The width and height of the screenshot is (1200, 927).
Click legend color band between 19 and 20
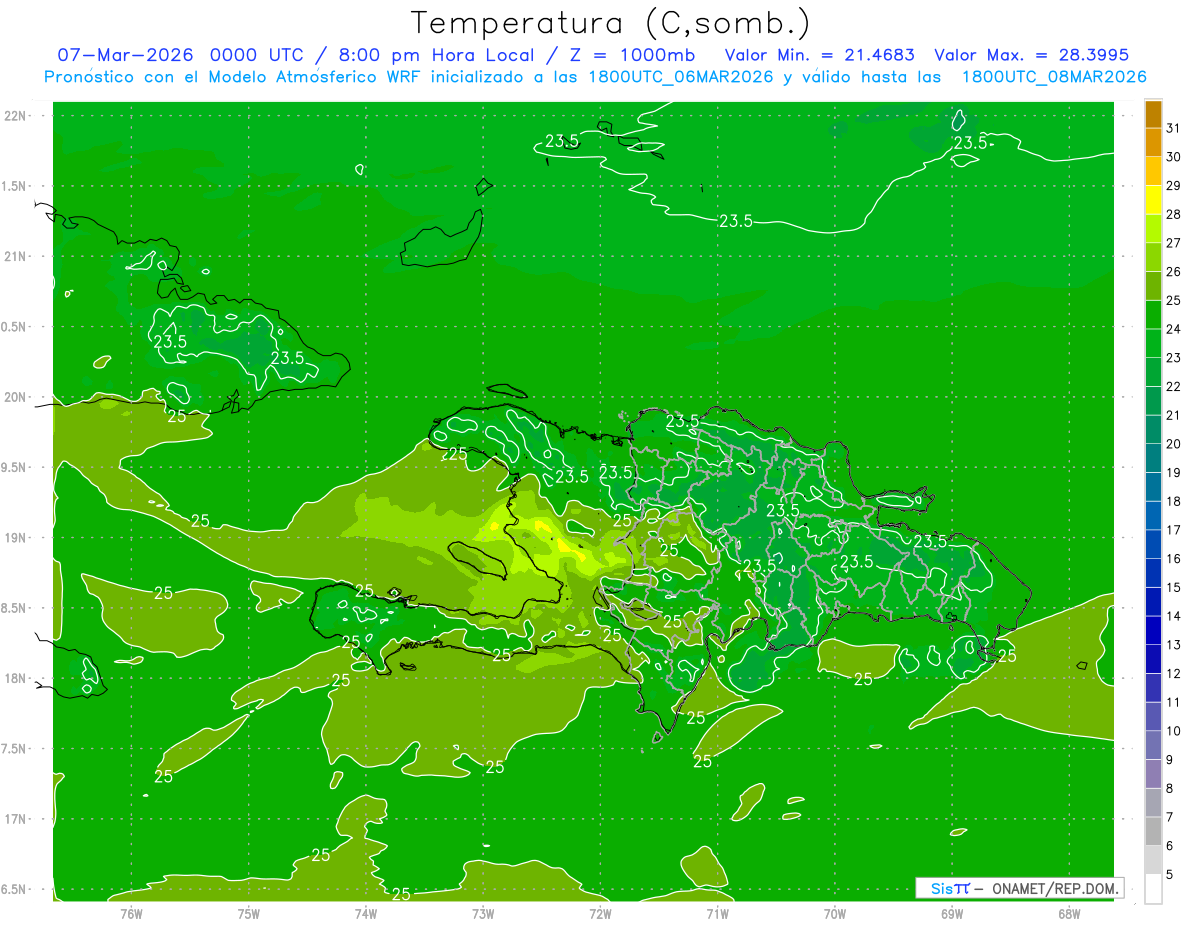[x=1153, y=459]
